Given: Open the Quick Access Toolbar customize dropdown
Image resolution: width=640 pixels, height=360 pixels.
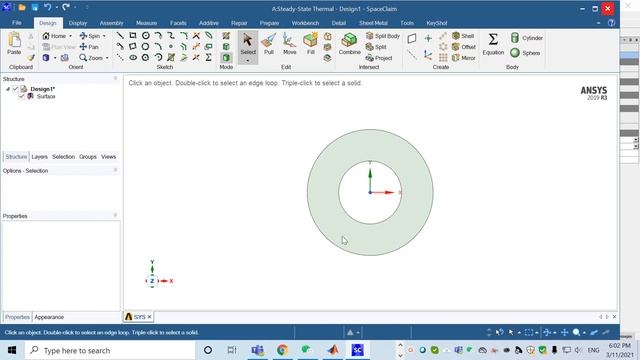Looking at the screenshot, I should click(87, 7).
